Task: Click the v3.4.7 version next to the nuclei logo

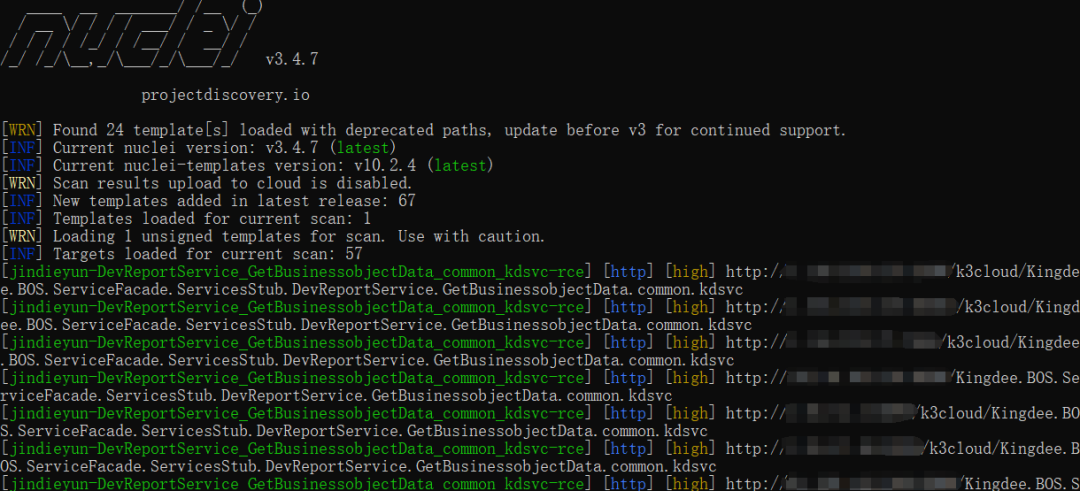Action: (x=291, y=60)
